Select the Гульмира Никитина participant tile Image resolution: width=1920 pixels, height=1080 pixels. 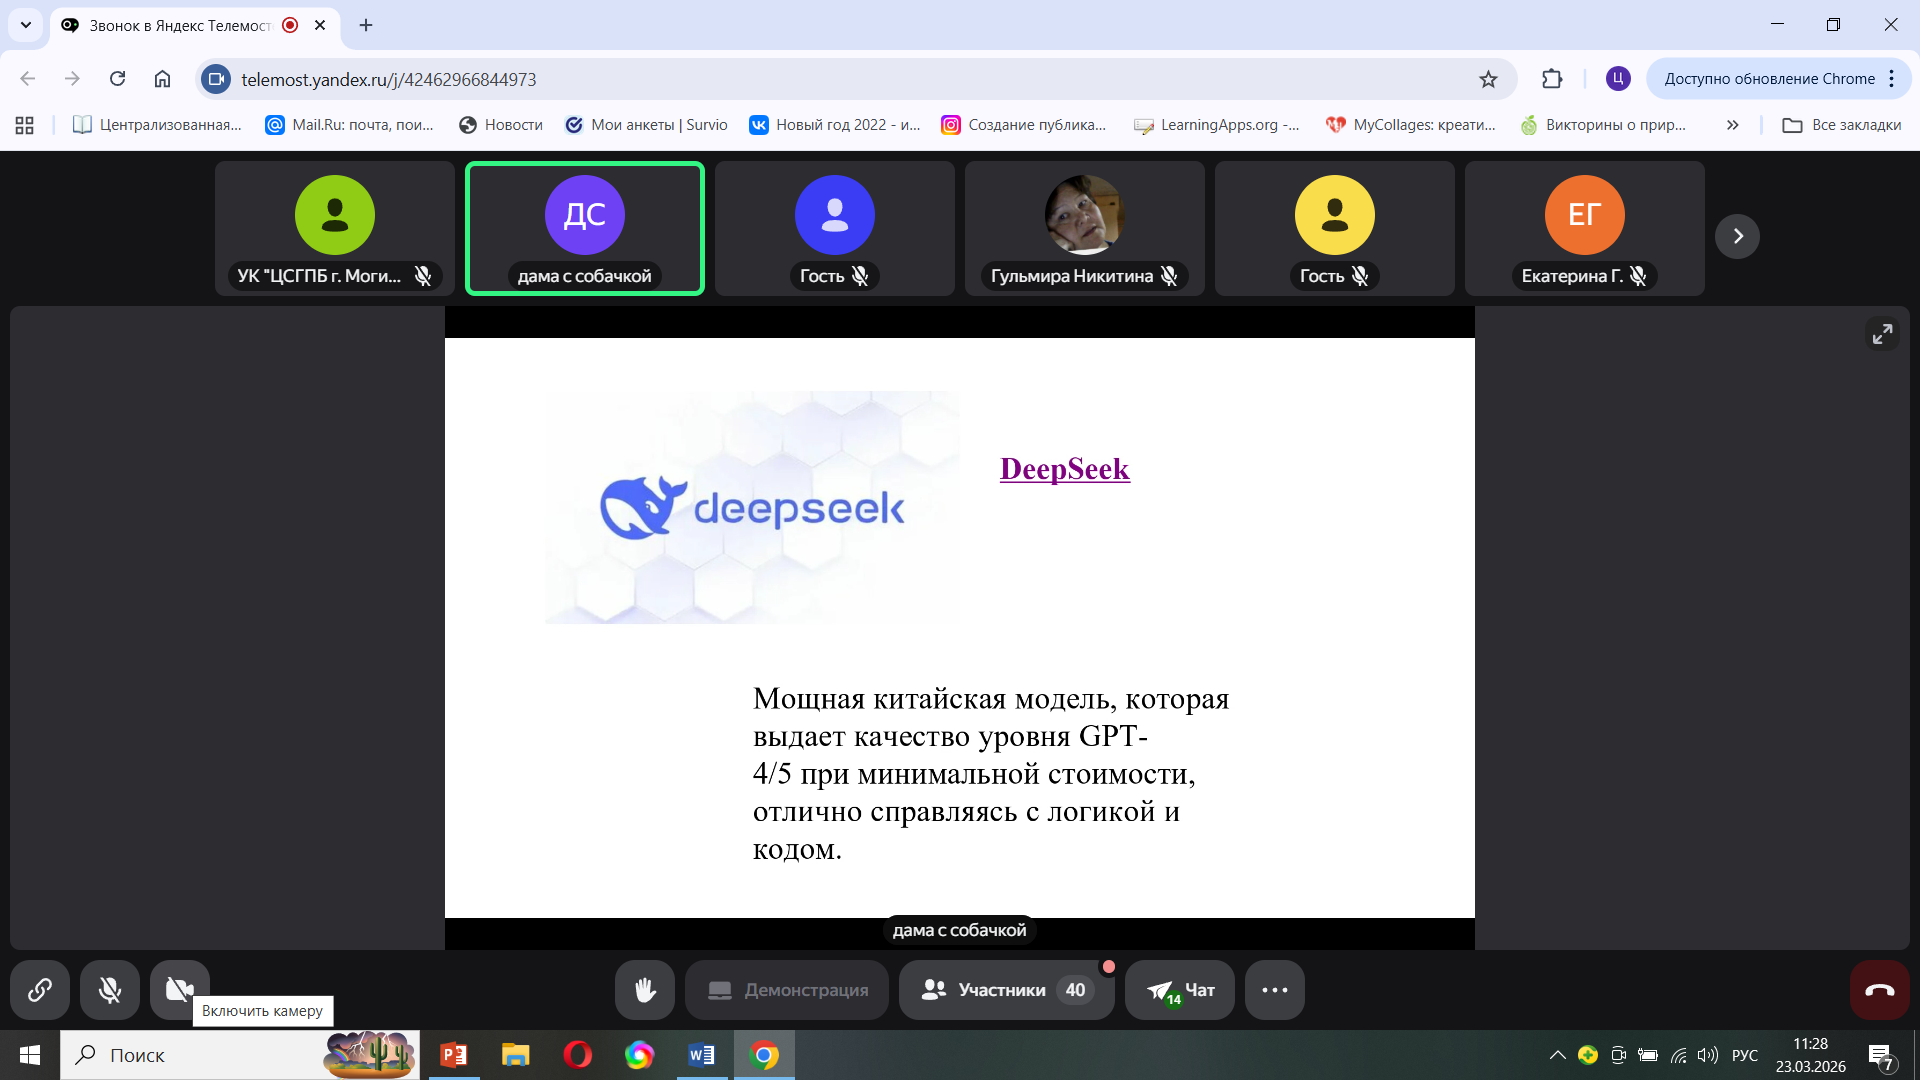[x=1084, y=228]
